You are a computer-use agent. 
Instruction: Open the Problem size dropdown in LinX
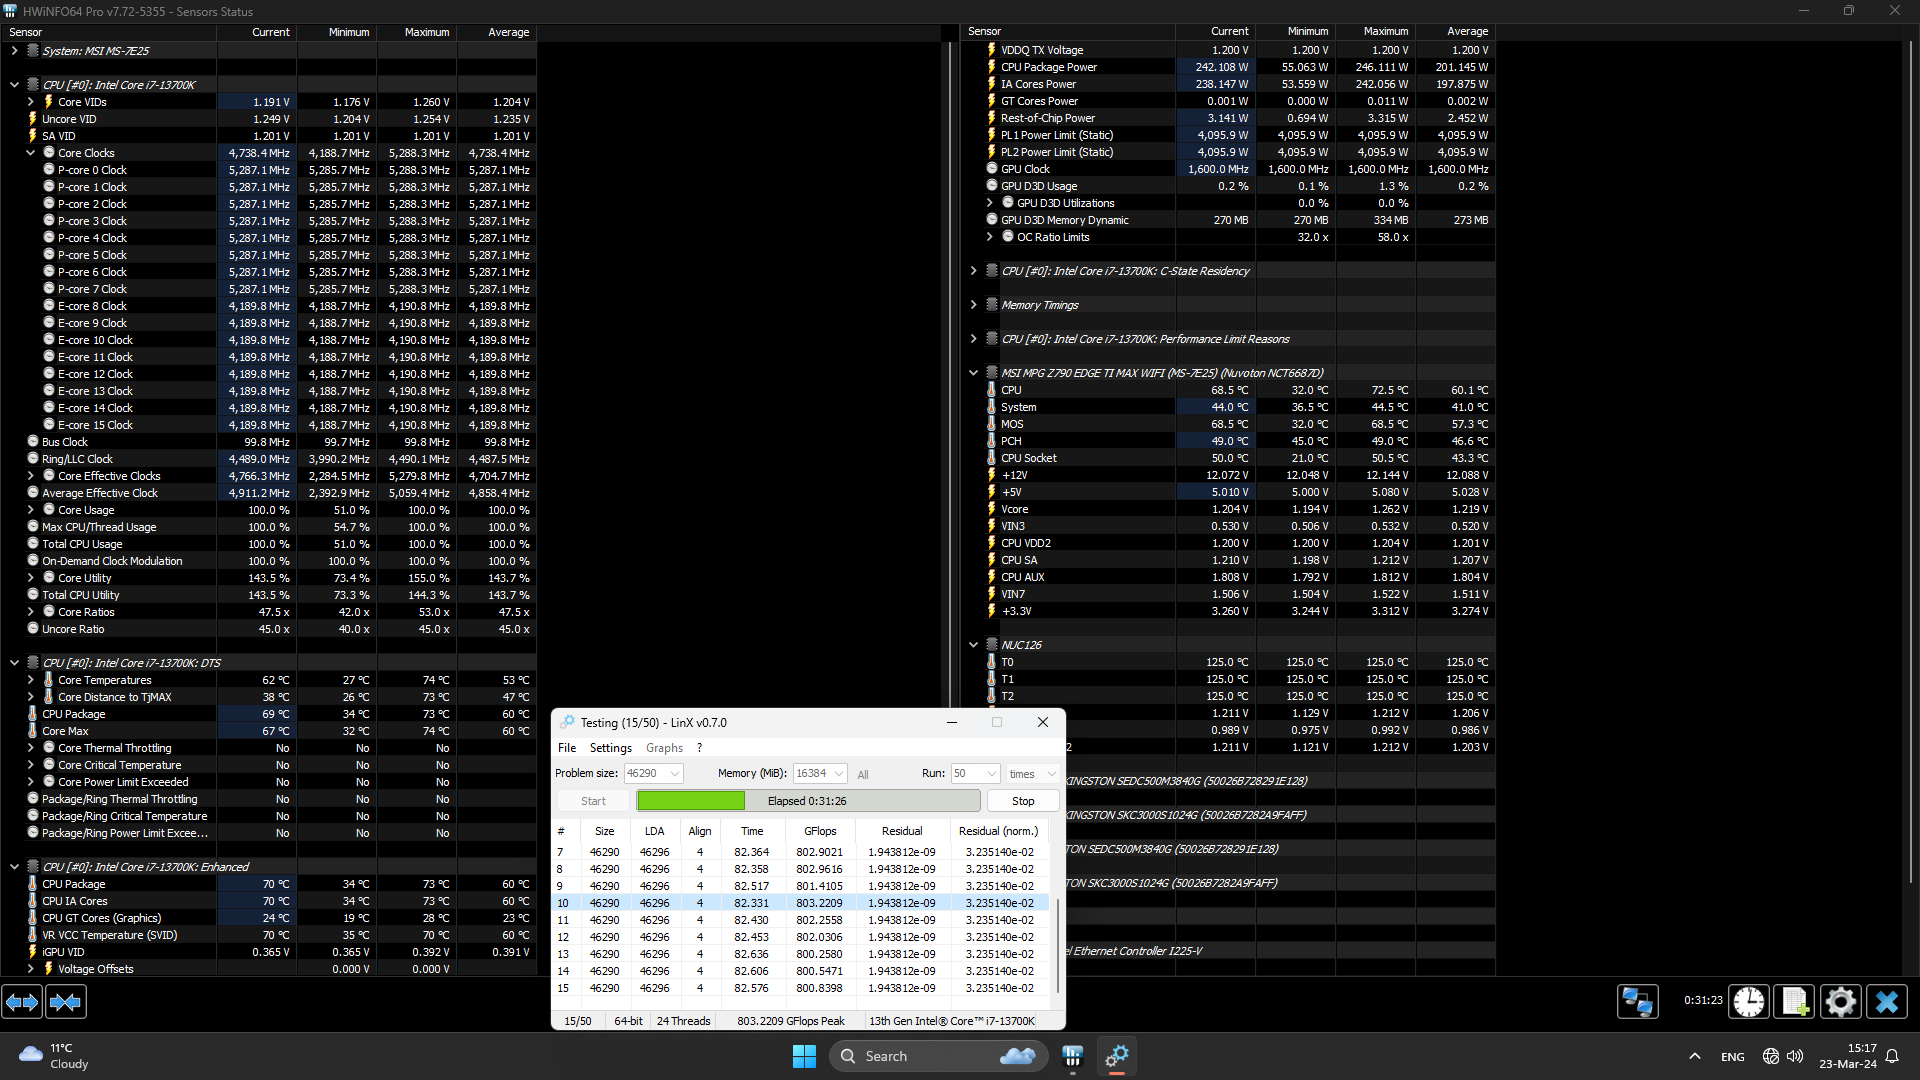point(675,774)
